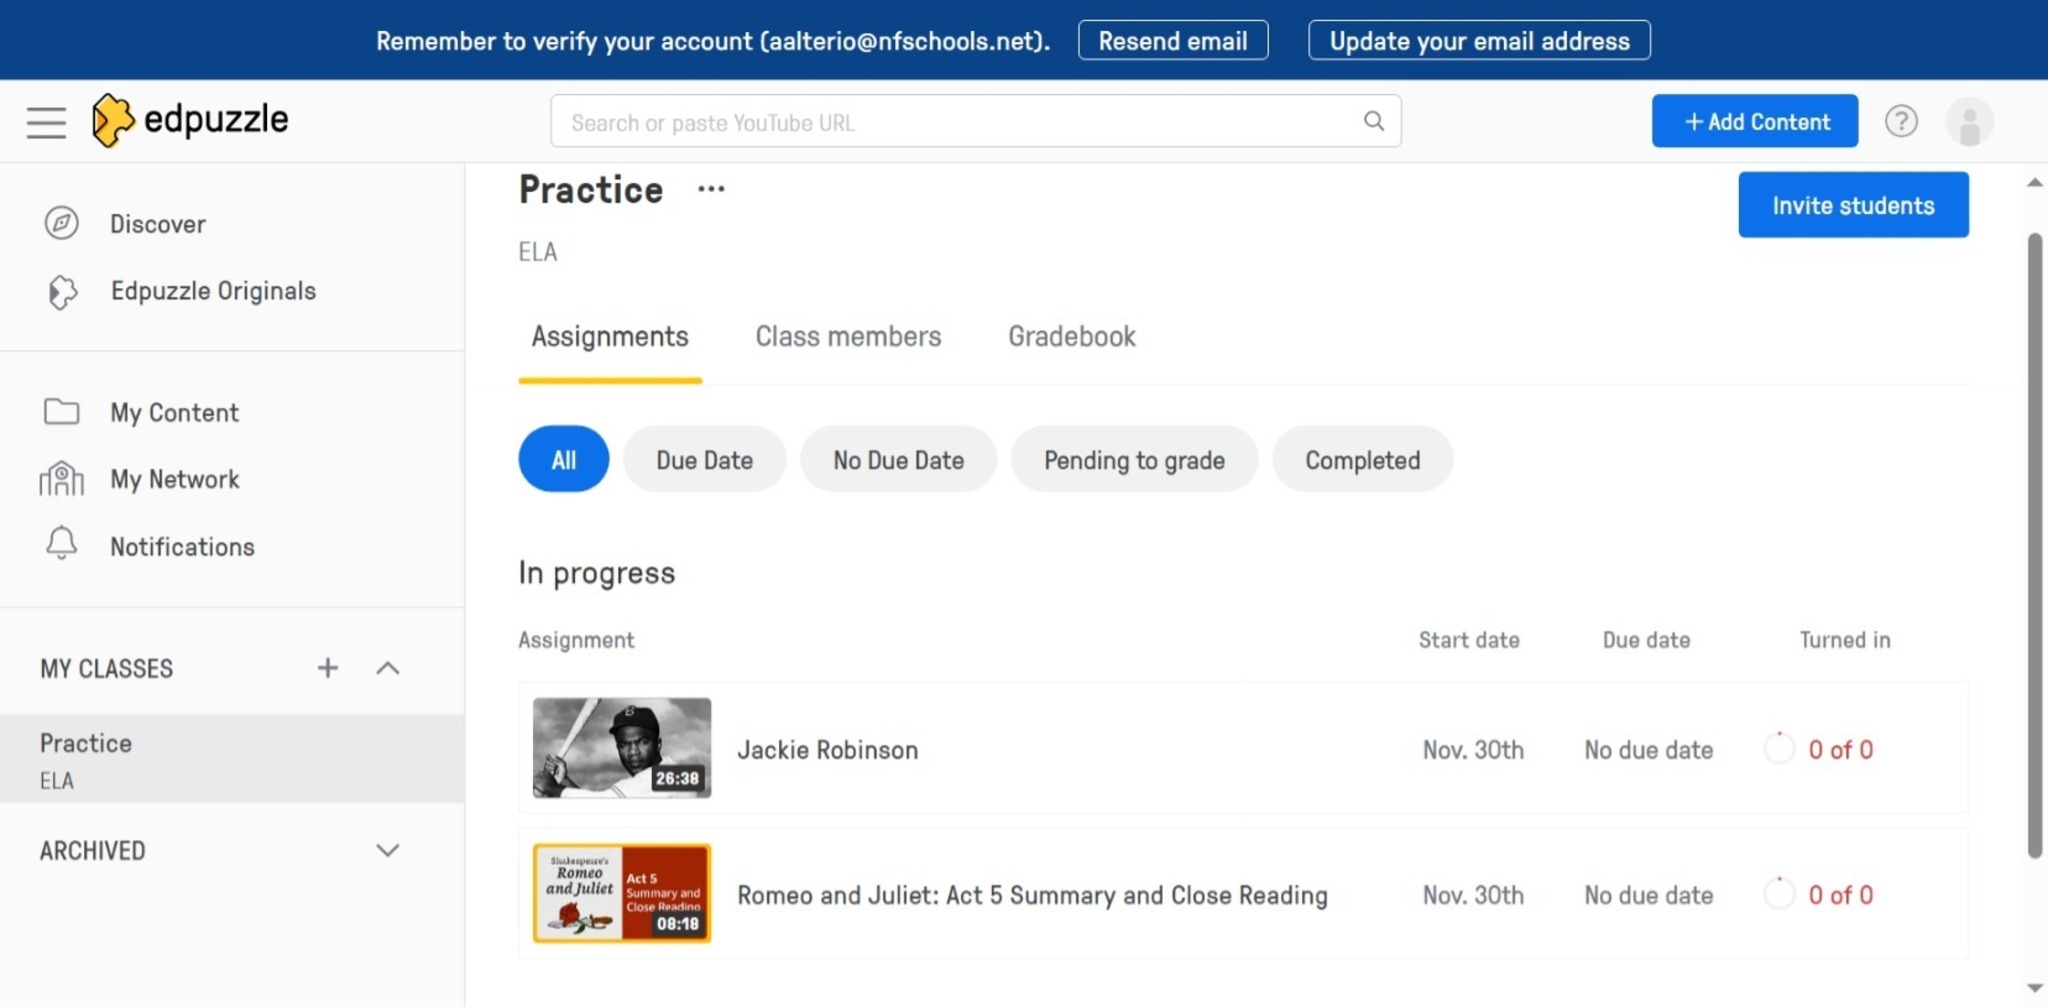Collapse the My Classes section
Screen dimensions: 2048x1007
[x=388, y=668]
